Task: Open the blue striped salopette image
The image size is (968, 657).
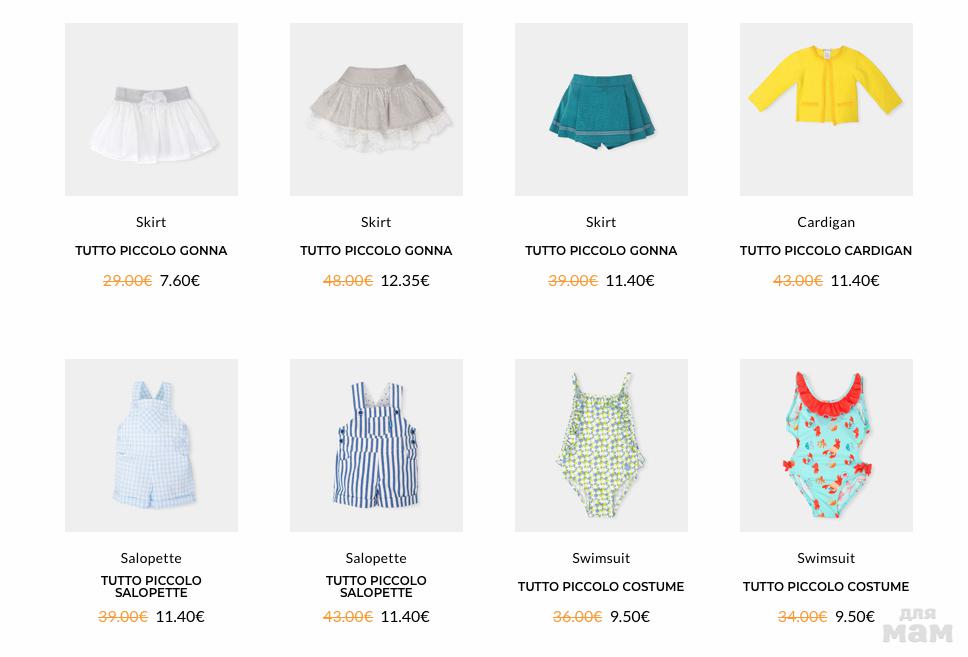Action: pos(376,445)
